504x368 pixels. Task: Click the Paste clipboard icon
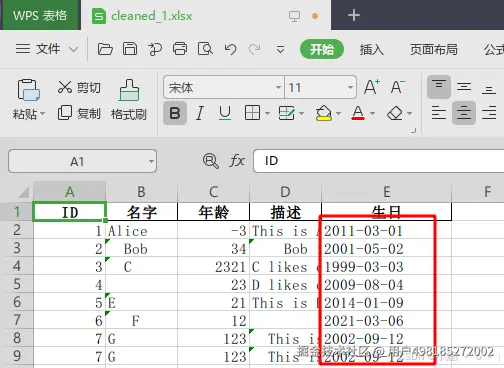(x=28, y=90)
